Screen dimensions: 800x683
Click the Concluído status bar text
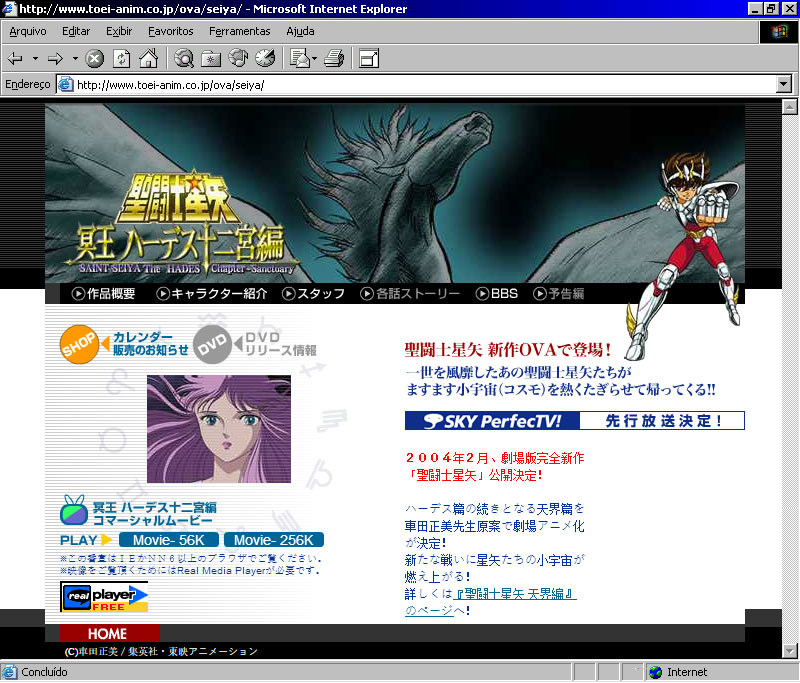pos(44,673)
